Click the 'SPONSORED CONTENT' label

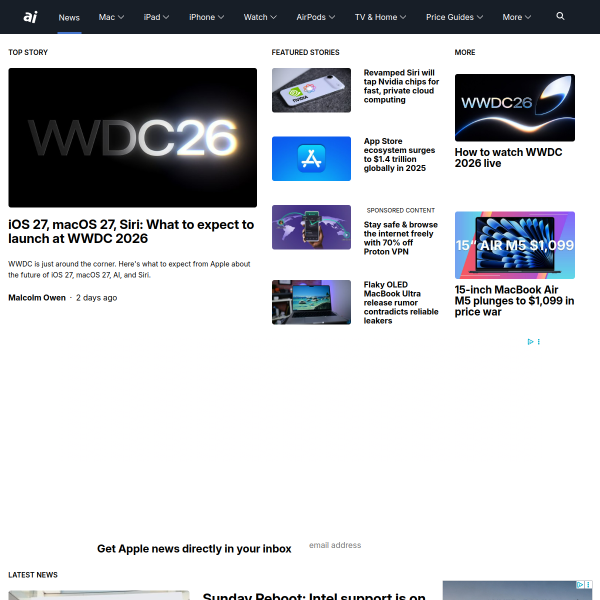(x=401, y=210)
